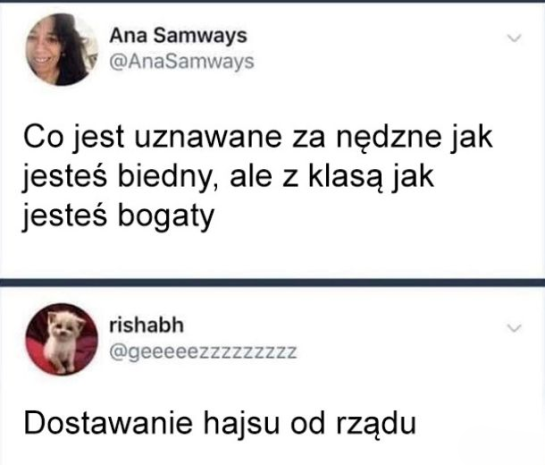
Task: Click the word 'hajsu' in the reply
Action: [241, 424]
